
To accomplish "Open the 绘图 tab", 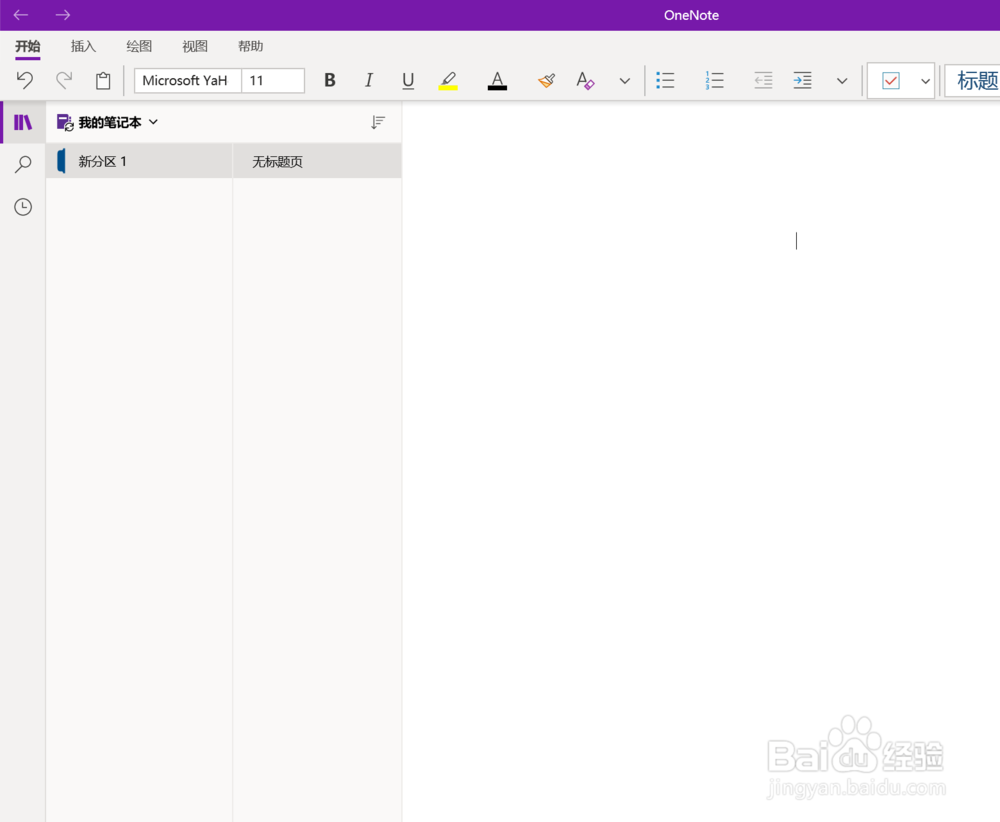I will click(x=139, y=47).
